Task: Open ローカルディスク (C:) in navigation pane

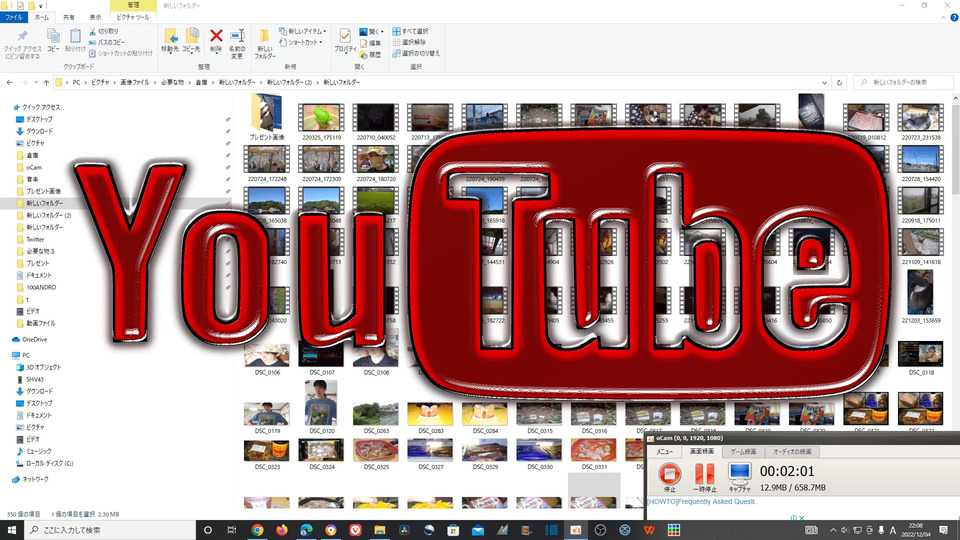Action: point(49,463)
